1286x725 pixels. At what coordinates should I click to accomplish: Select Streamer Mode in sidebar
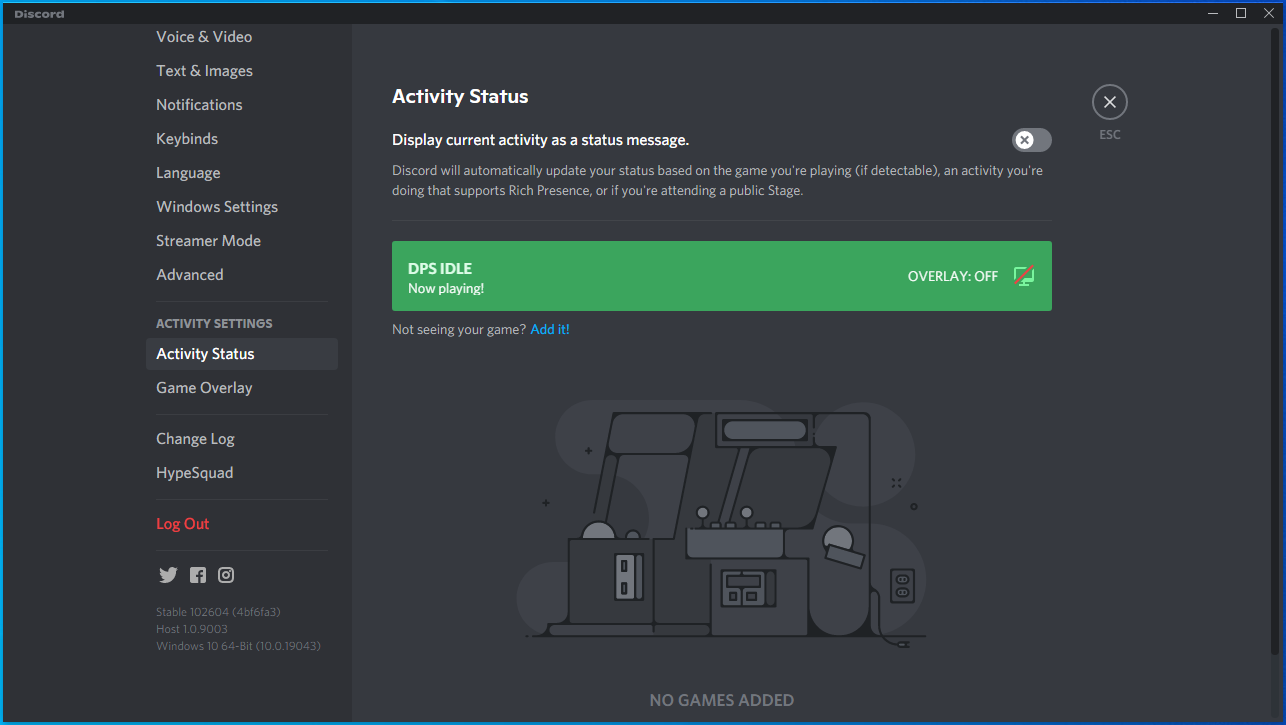click(x=208, y=241)
